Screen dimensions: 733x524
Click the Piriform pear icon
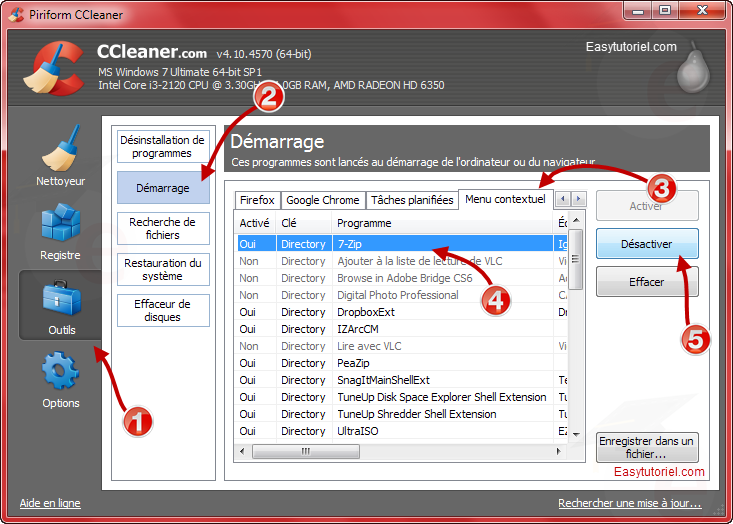click(693, 68)
